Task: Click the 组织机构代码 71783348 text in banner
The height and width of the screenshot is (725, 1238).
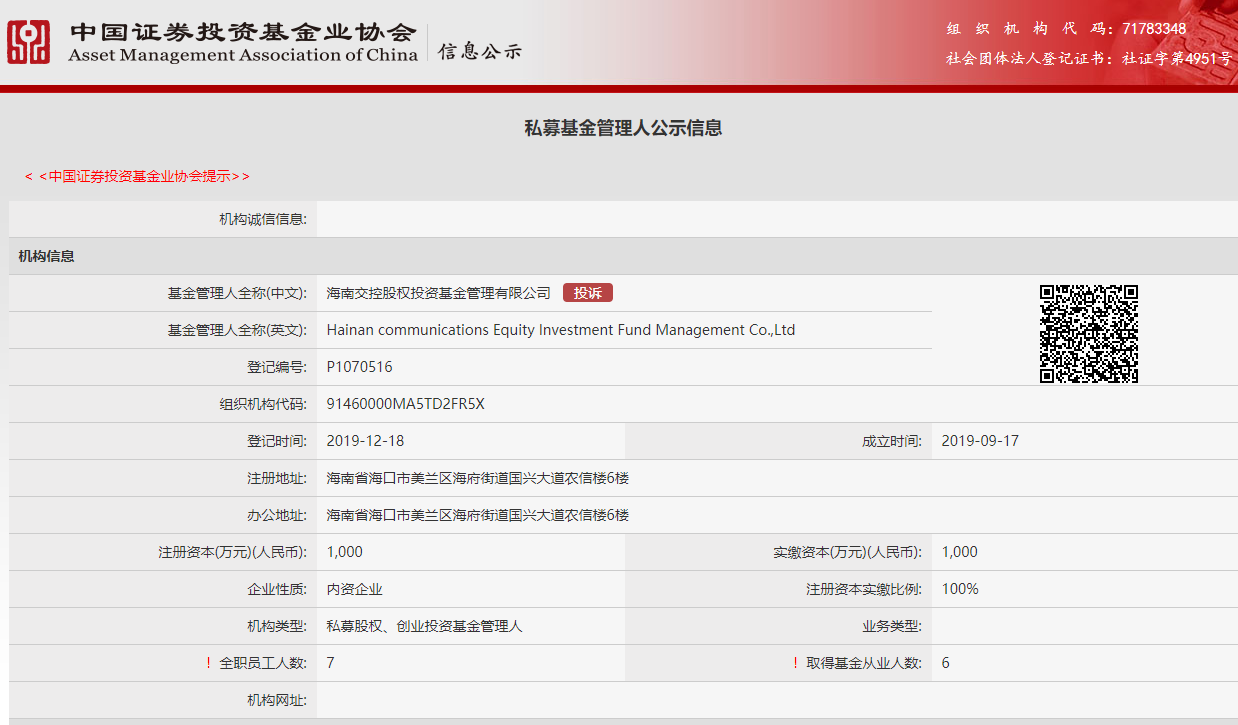Action: (1066, 29)
